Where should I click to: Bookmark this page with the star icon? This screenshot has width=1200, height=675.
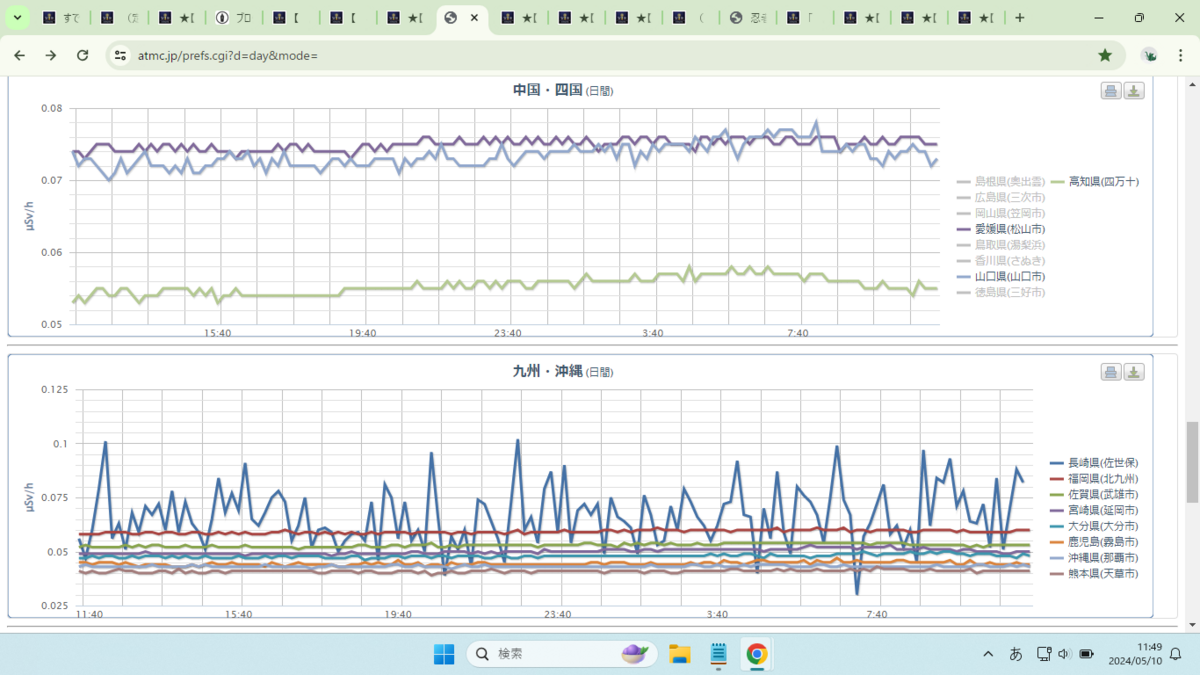coord(1105,55)
